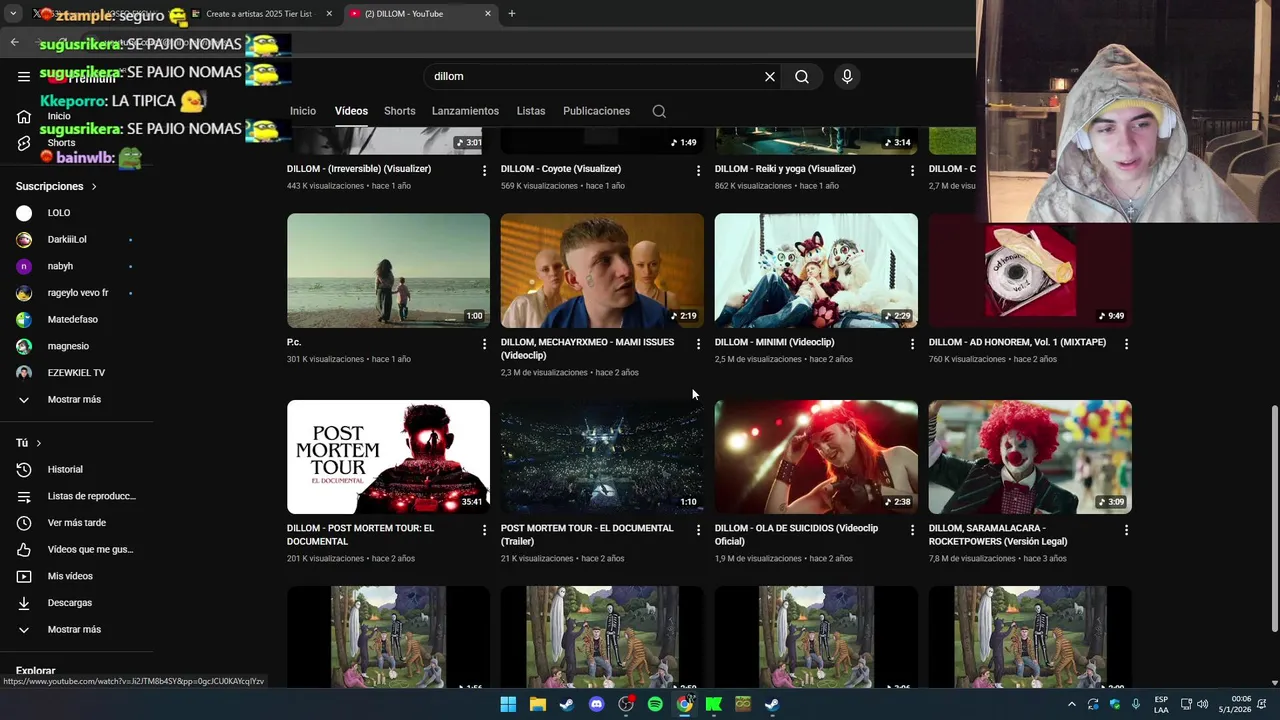Viewport: 1280px width, 720px height.
Task: Play the MAMI ISSUES video thumbnail
Action: (x=602, y=270)
